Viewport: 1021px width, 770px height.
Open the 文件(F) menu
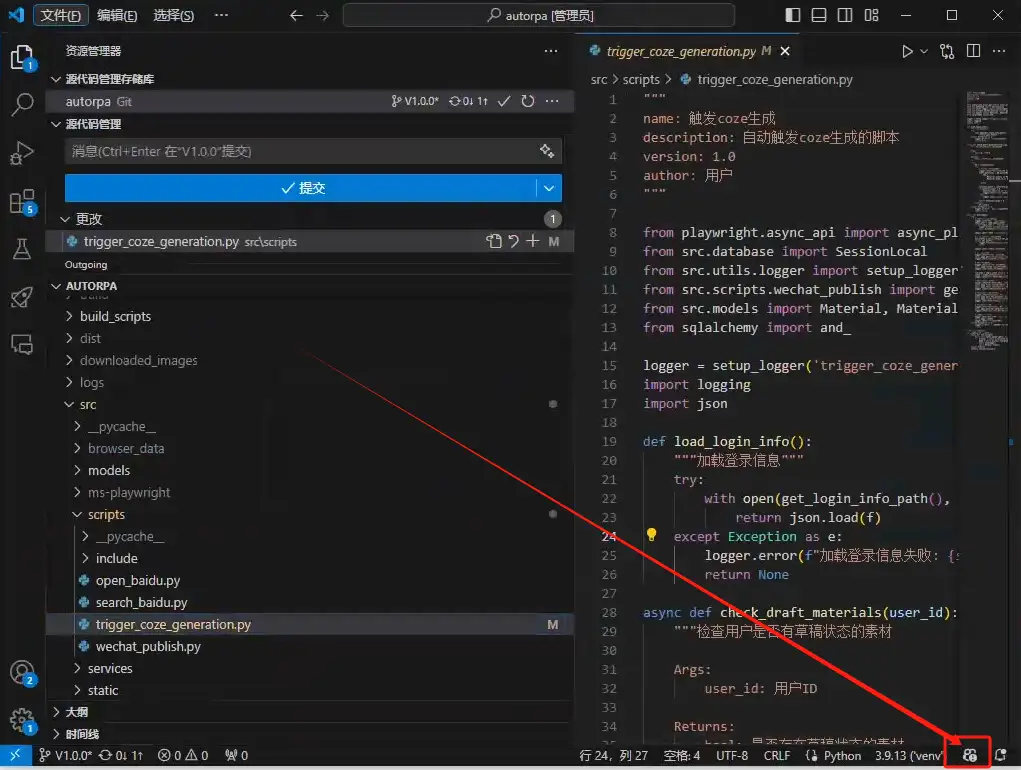(61, 15)
